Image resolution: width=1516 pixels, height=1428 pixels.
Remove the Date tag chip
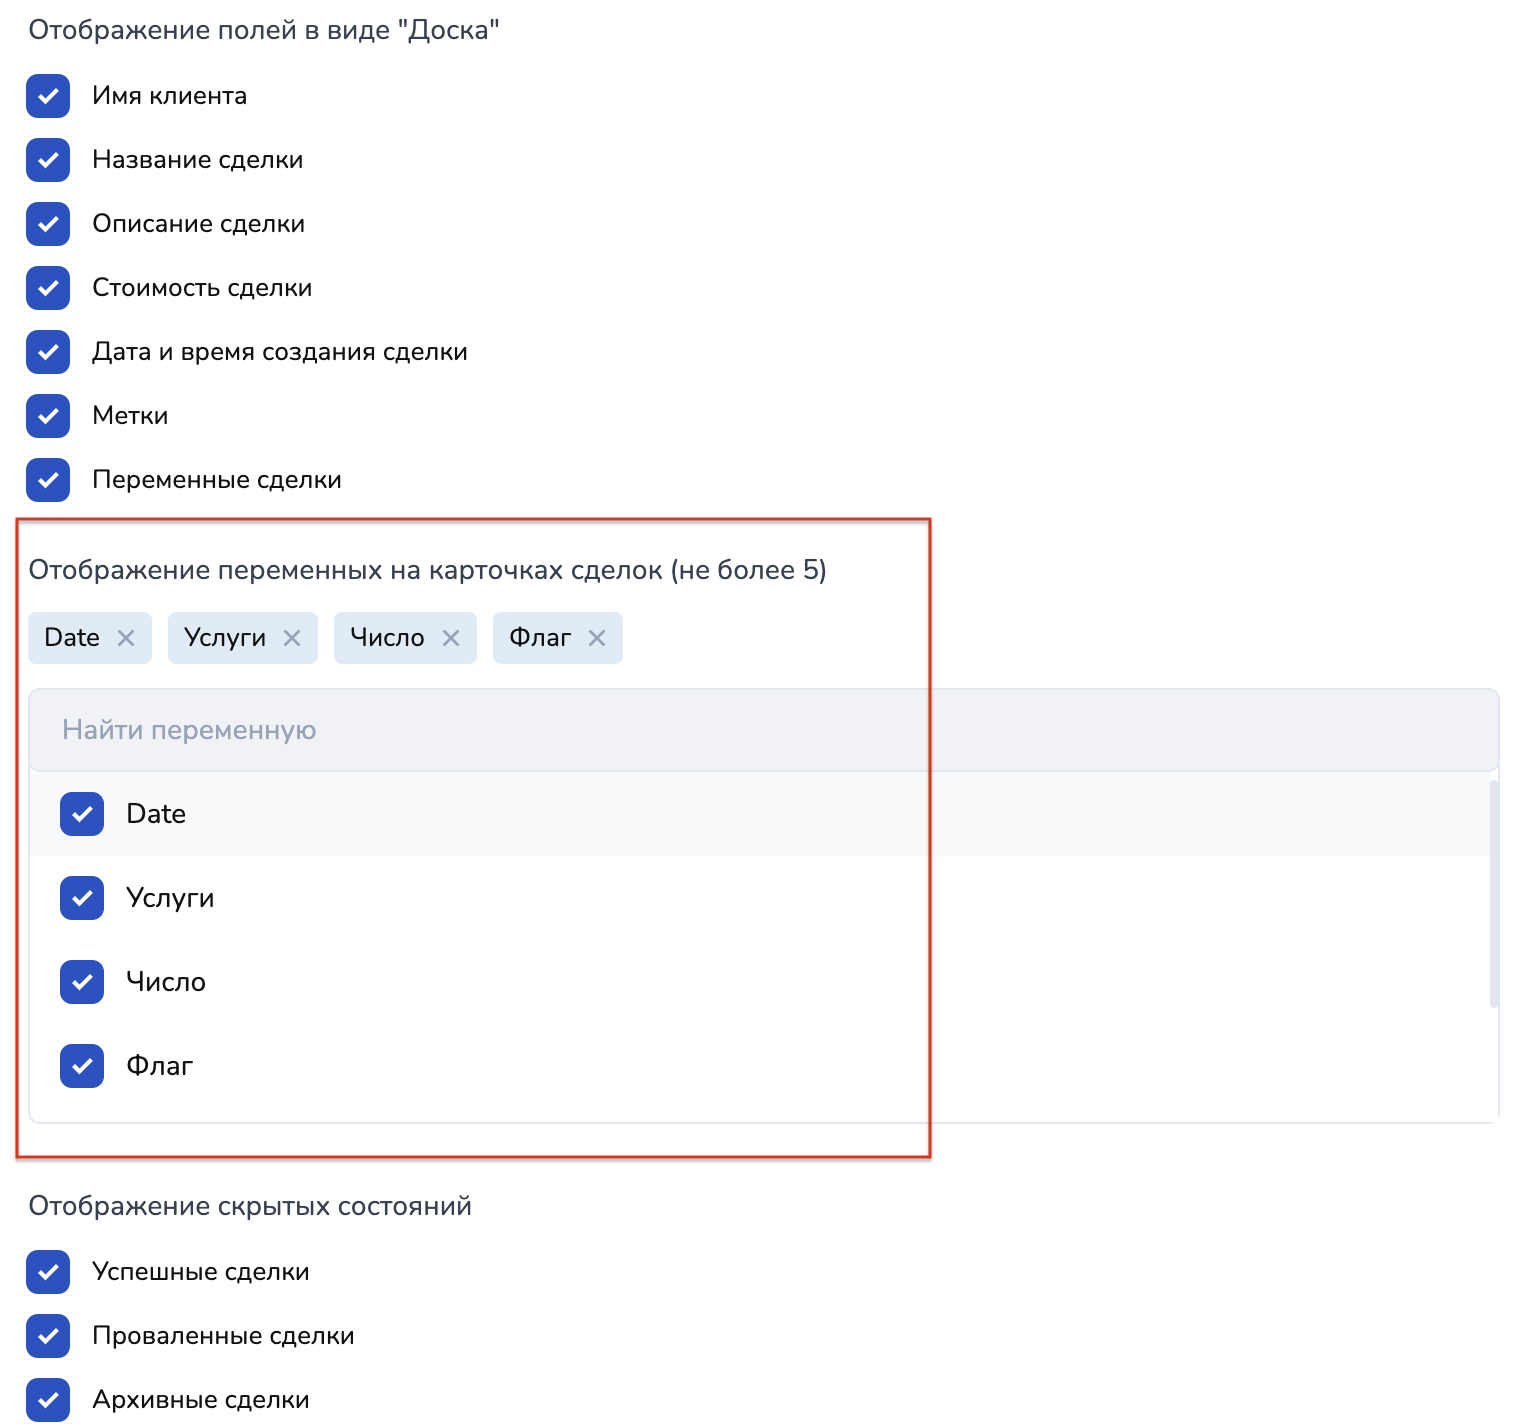126,638
